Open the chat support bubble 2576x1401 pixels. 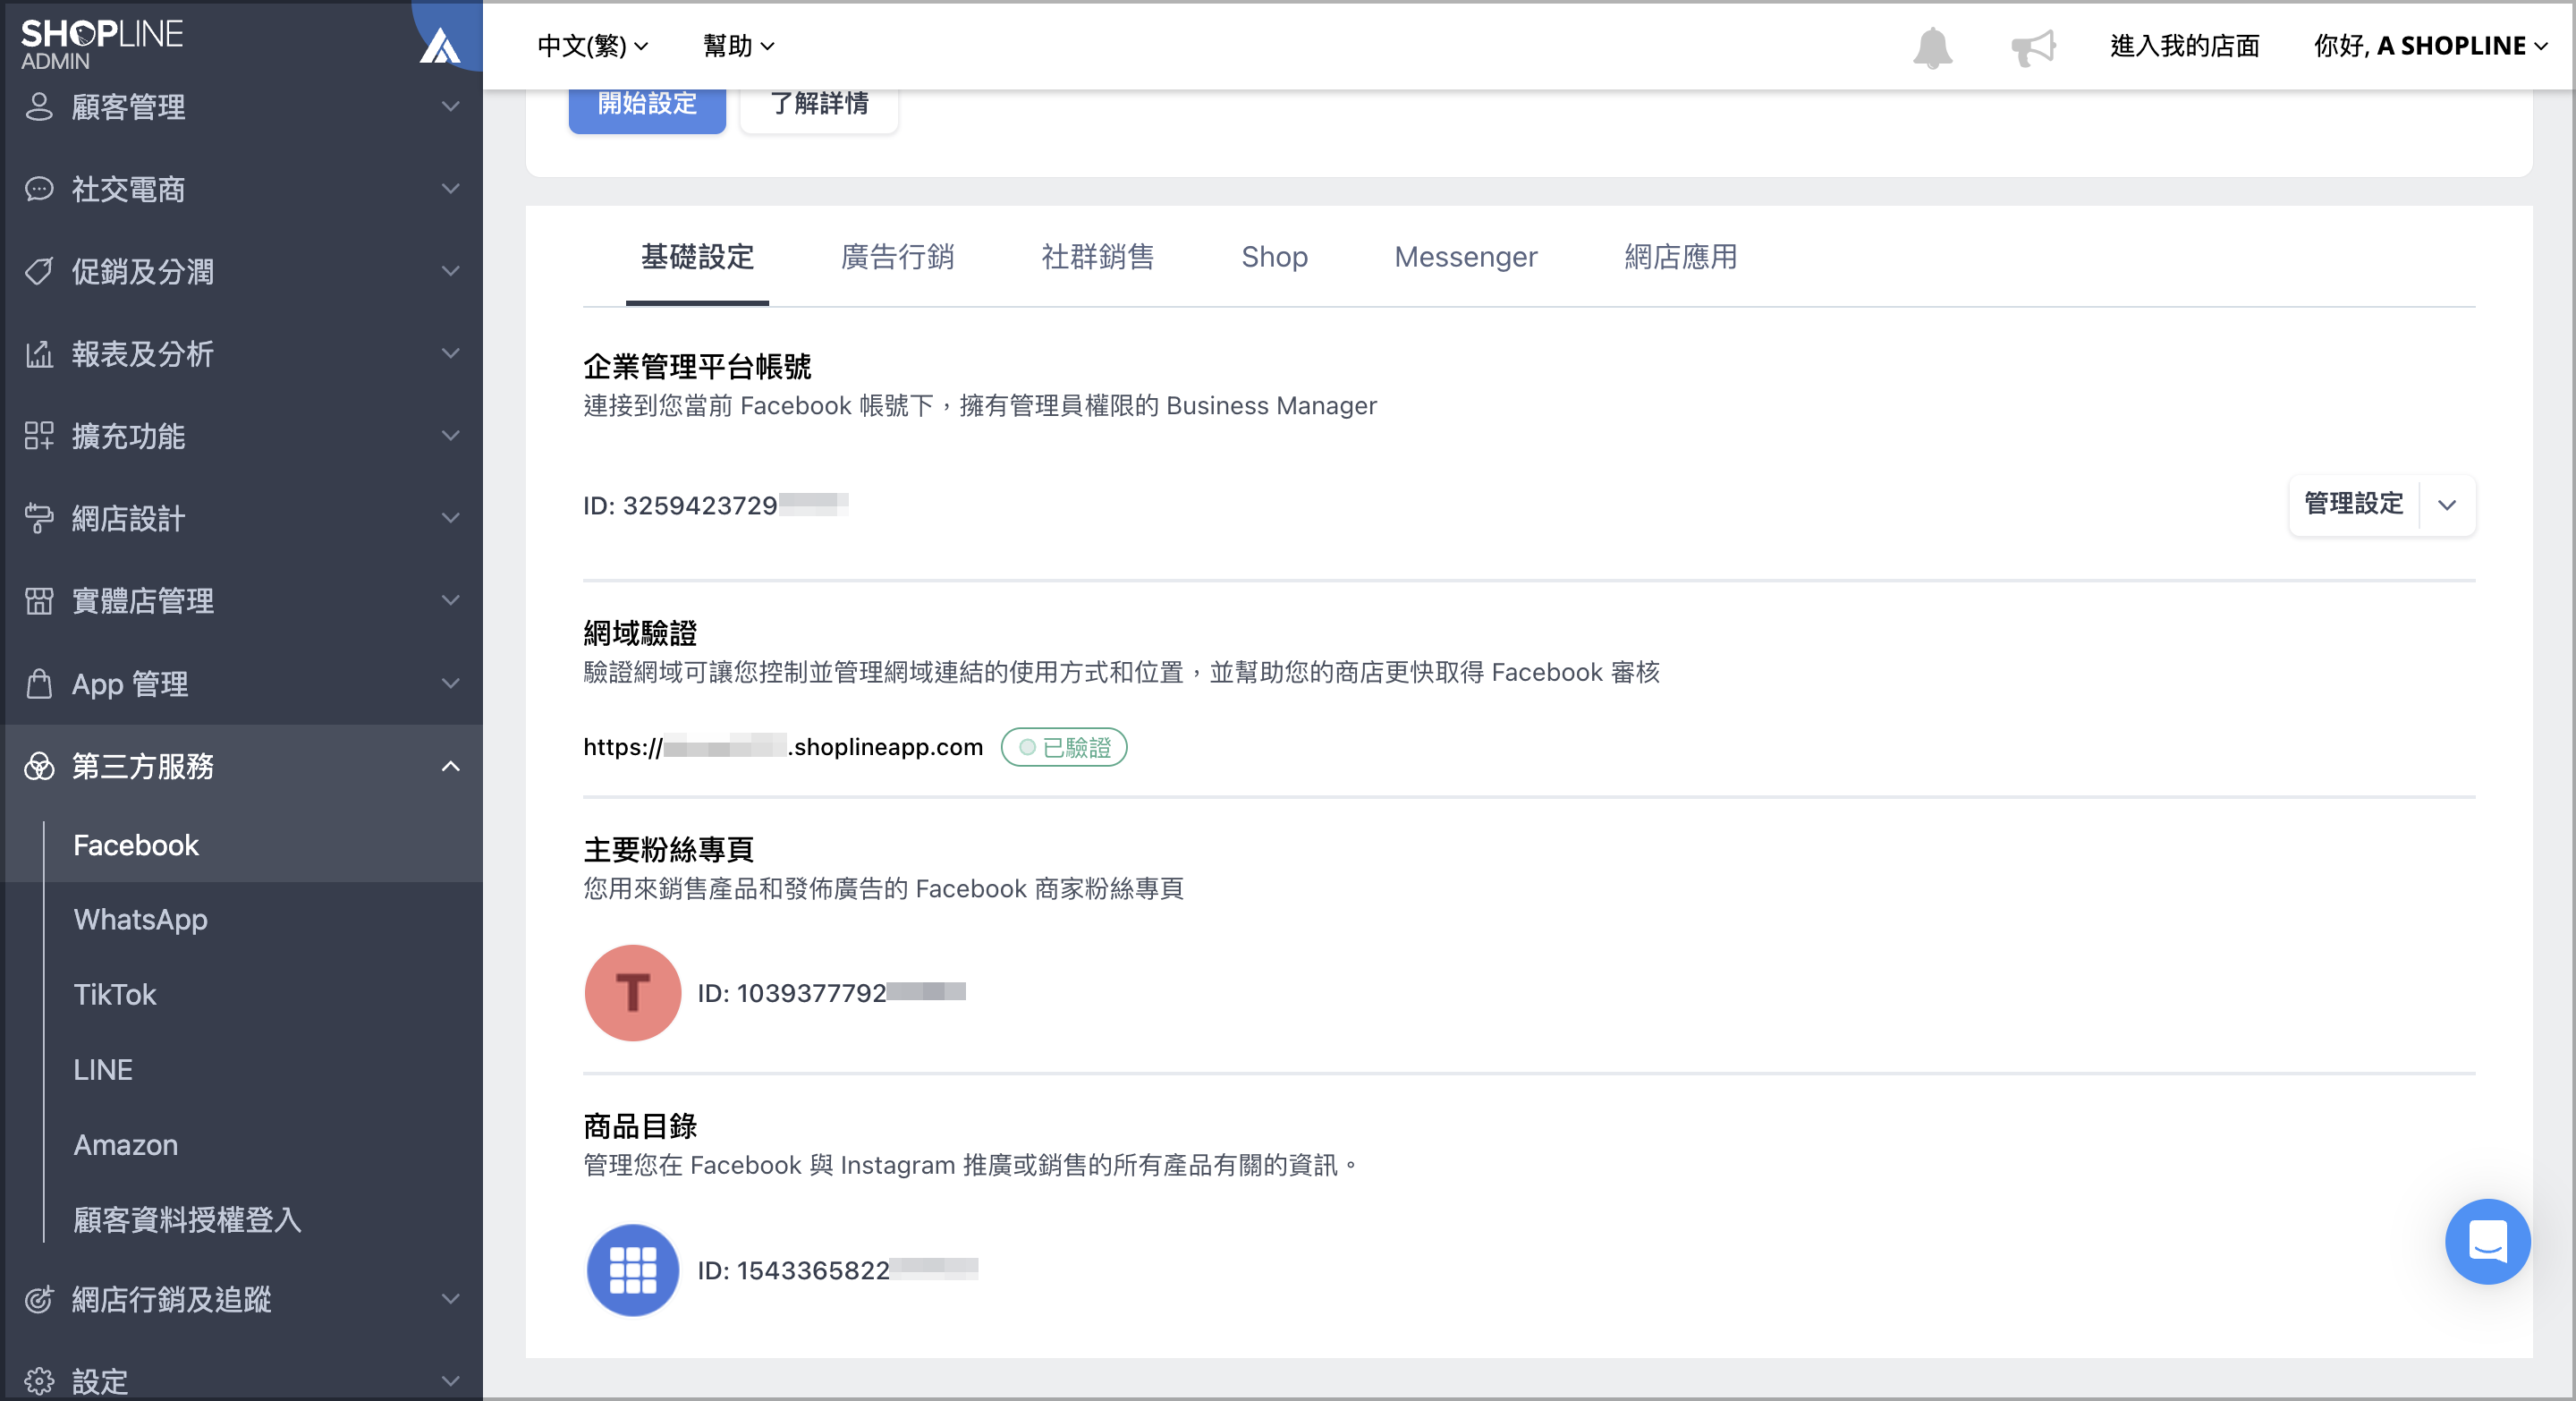[x=2487, y=1241]
